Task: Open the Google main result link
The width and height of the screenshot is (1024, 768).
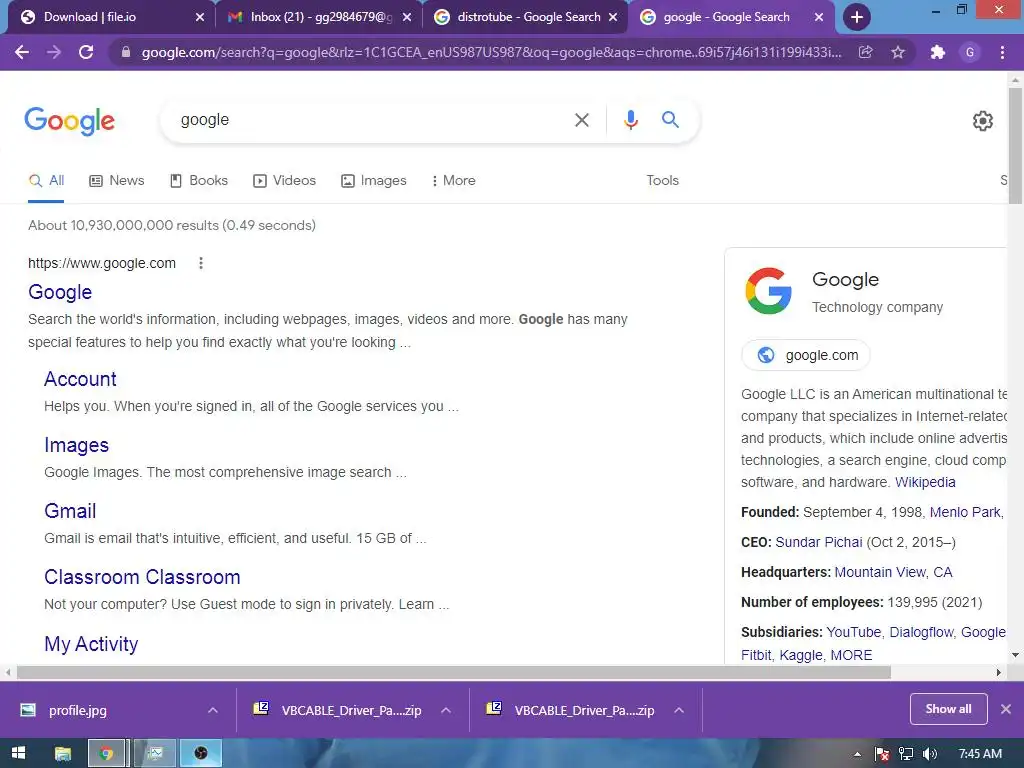Action: pos(60,292)
